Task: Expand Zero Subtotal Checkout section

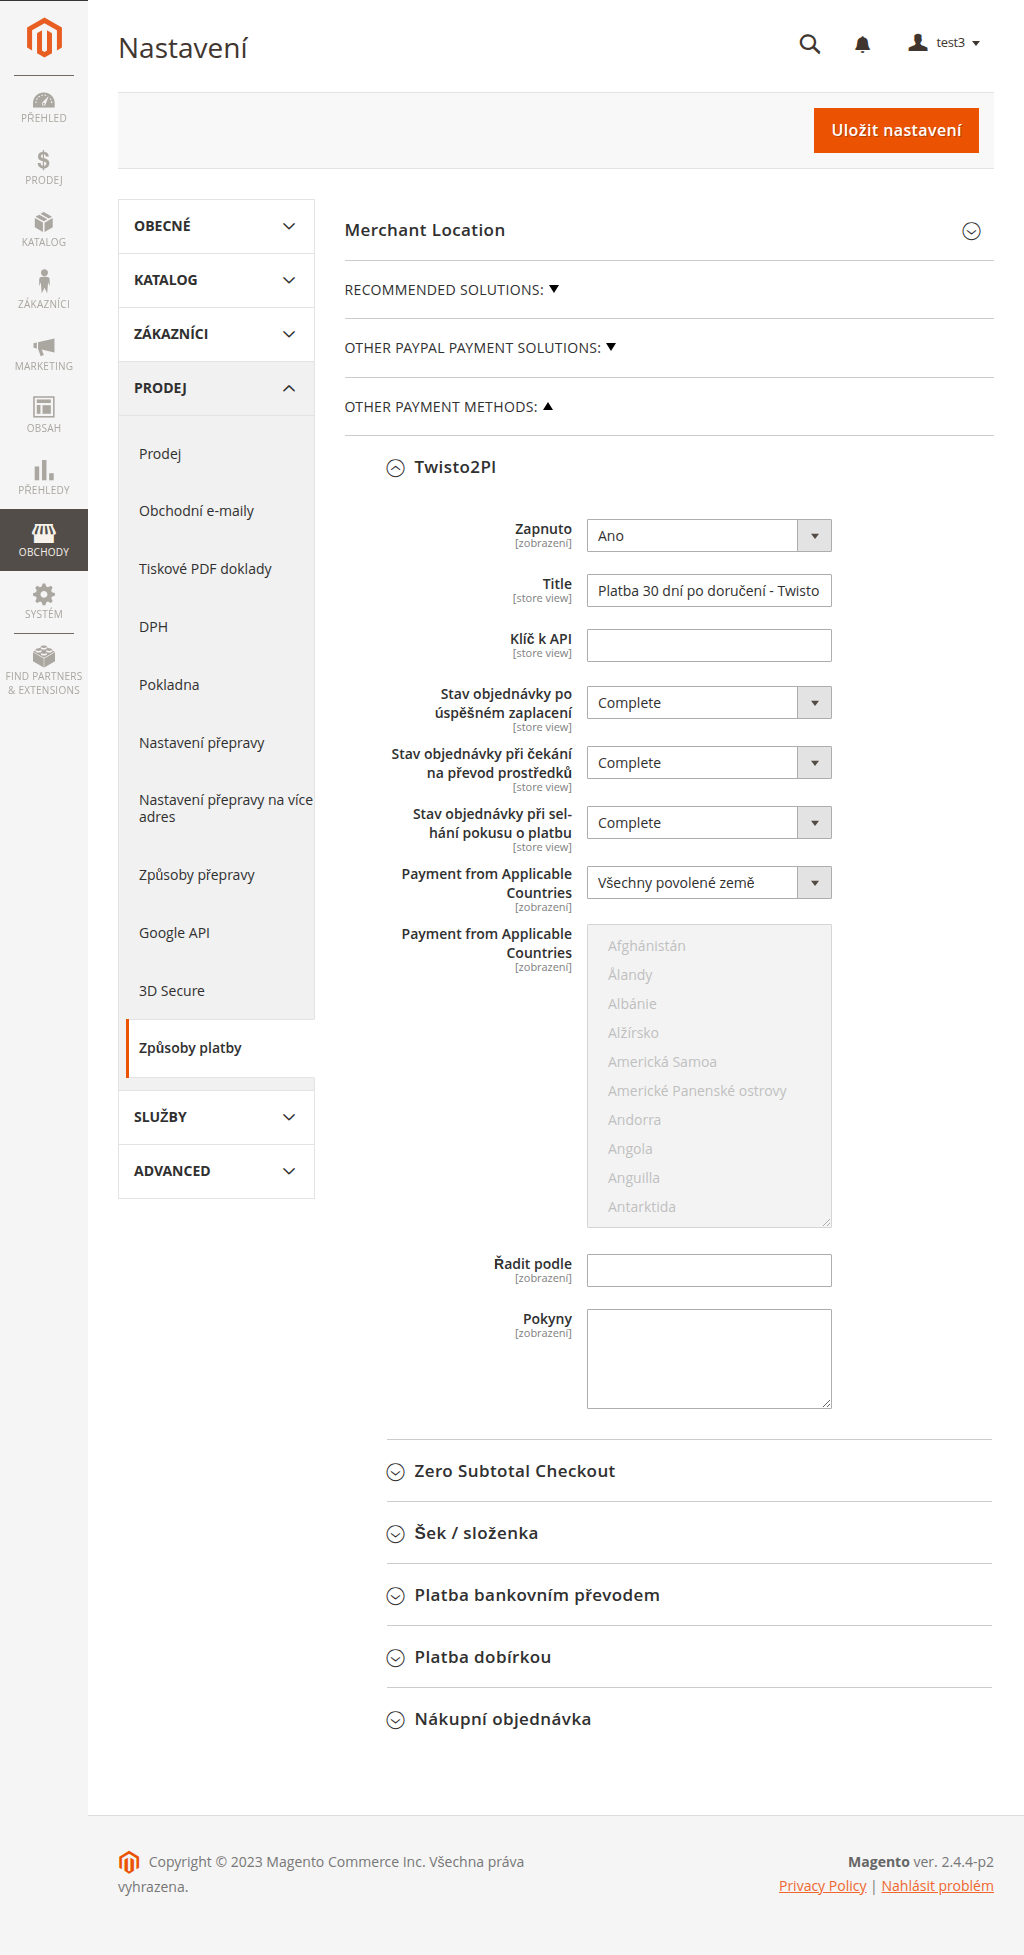Action: tap(396, 1472)
